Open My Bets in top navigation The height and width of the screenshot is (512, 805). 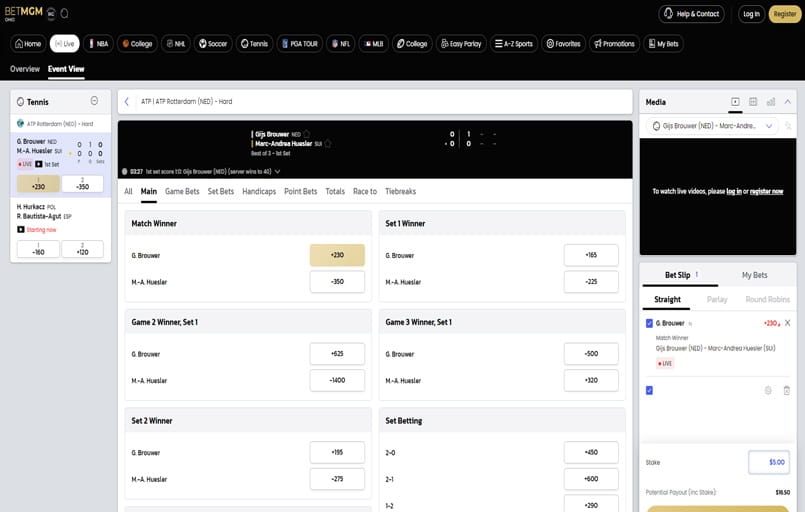664,44
